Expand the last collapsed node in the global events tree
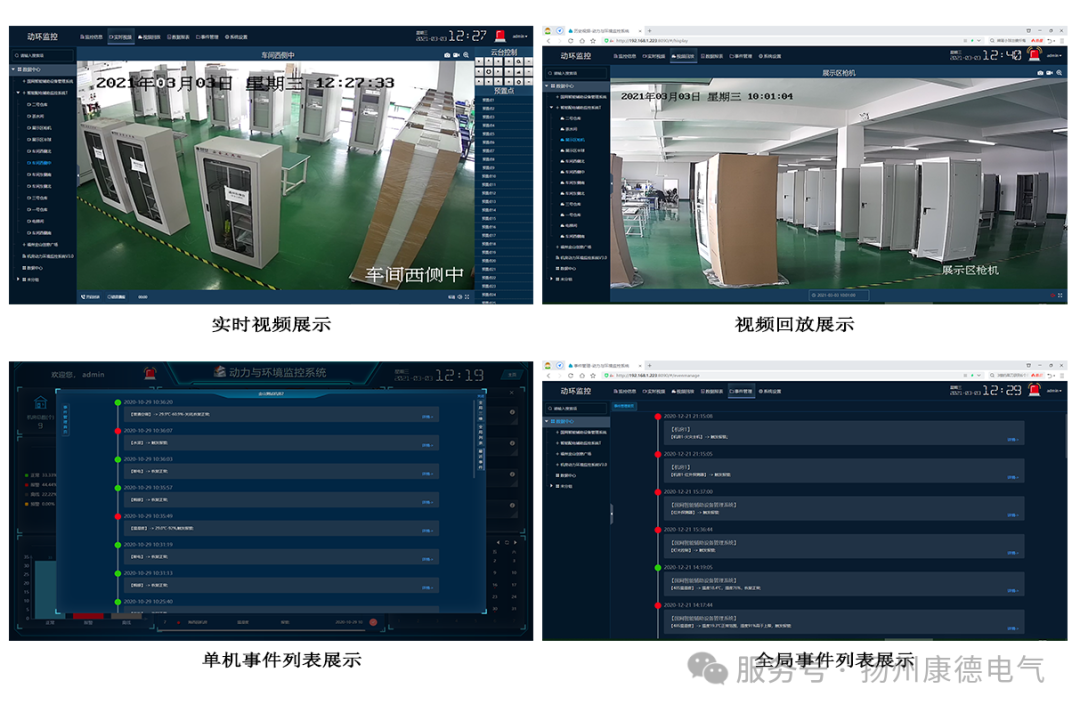 [552, 486]
